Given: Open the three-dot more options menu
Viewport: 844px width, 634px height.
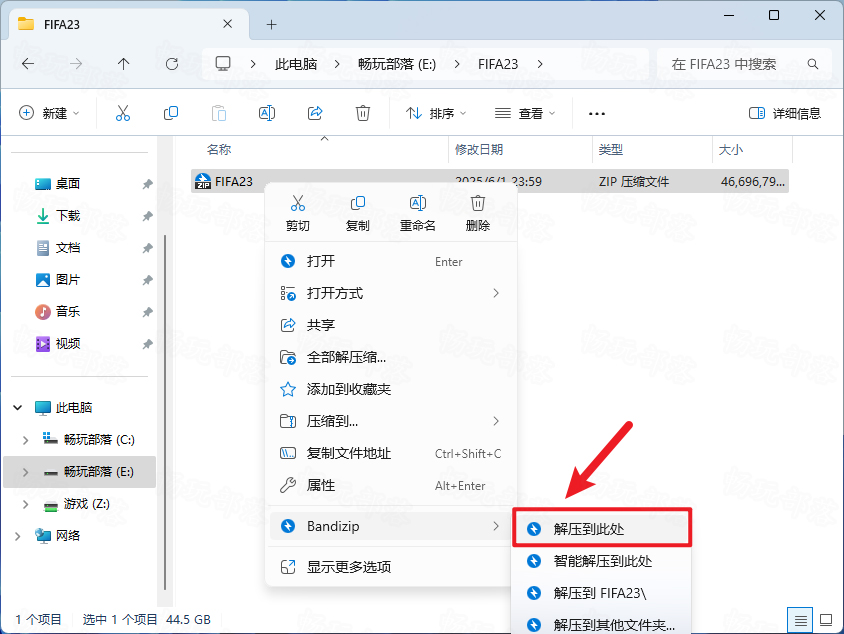Looking at the screenshot, I should click(x=597, y=114).
